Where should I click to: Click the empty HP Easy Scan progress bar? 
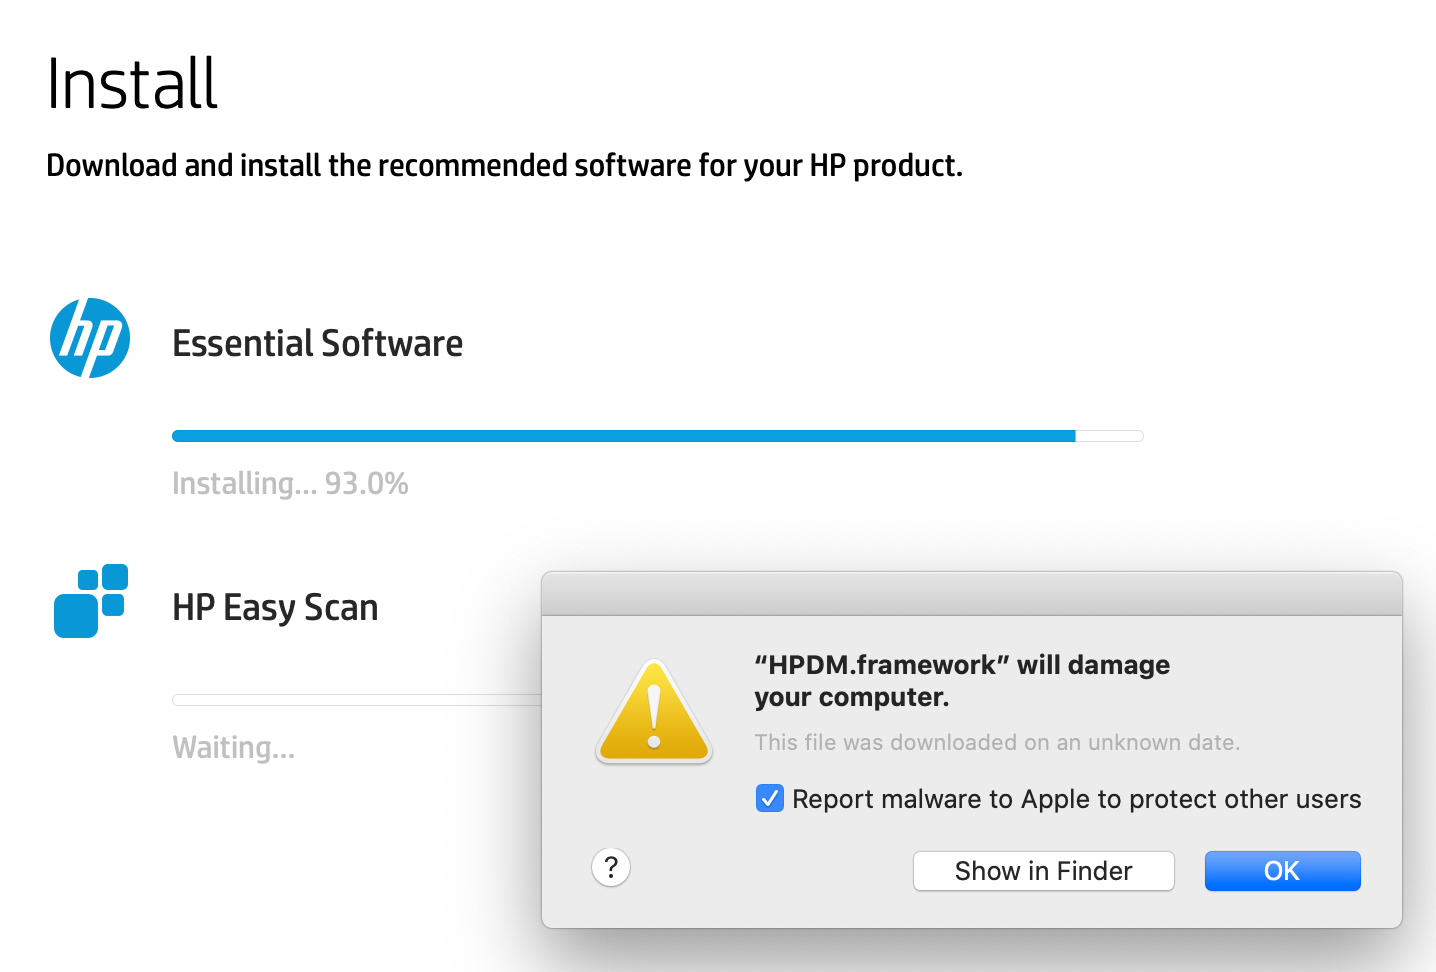click(356, 700)
